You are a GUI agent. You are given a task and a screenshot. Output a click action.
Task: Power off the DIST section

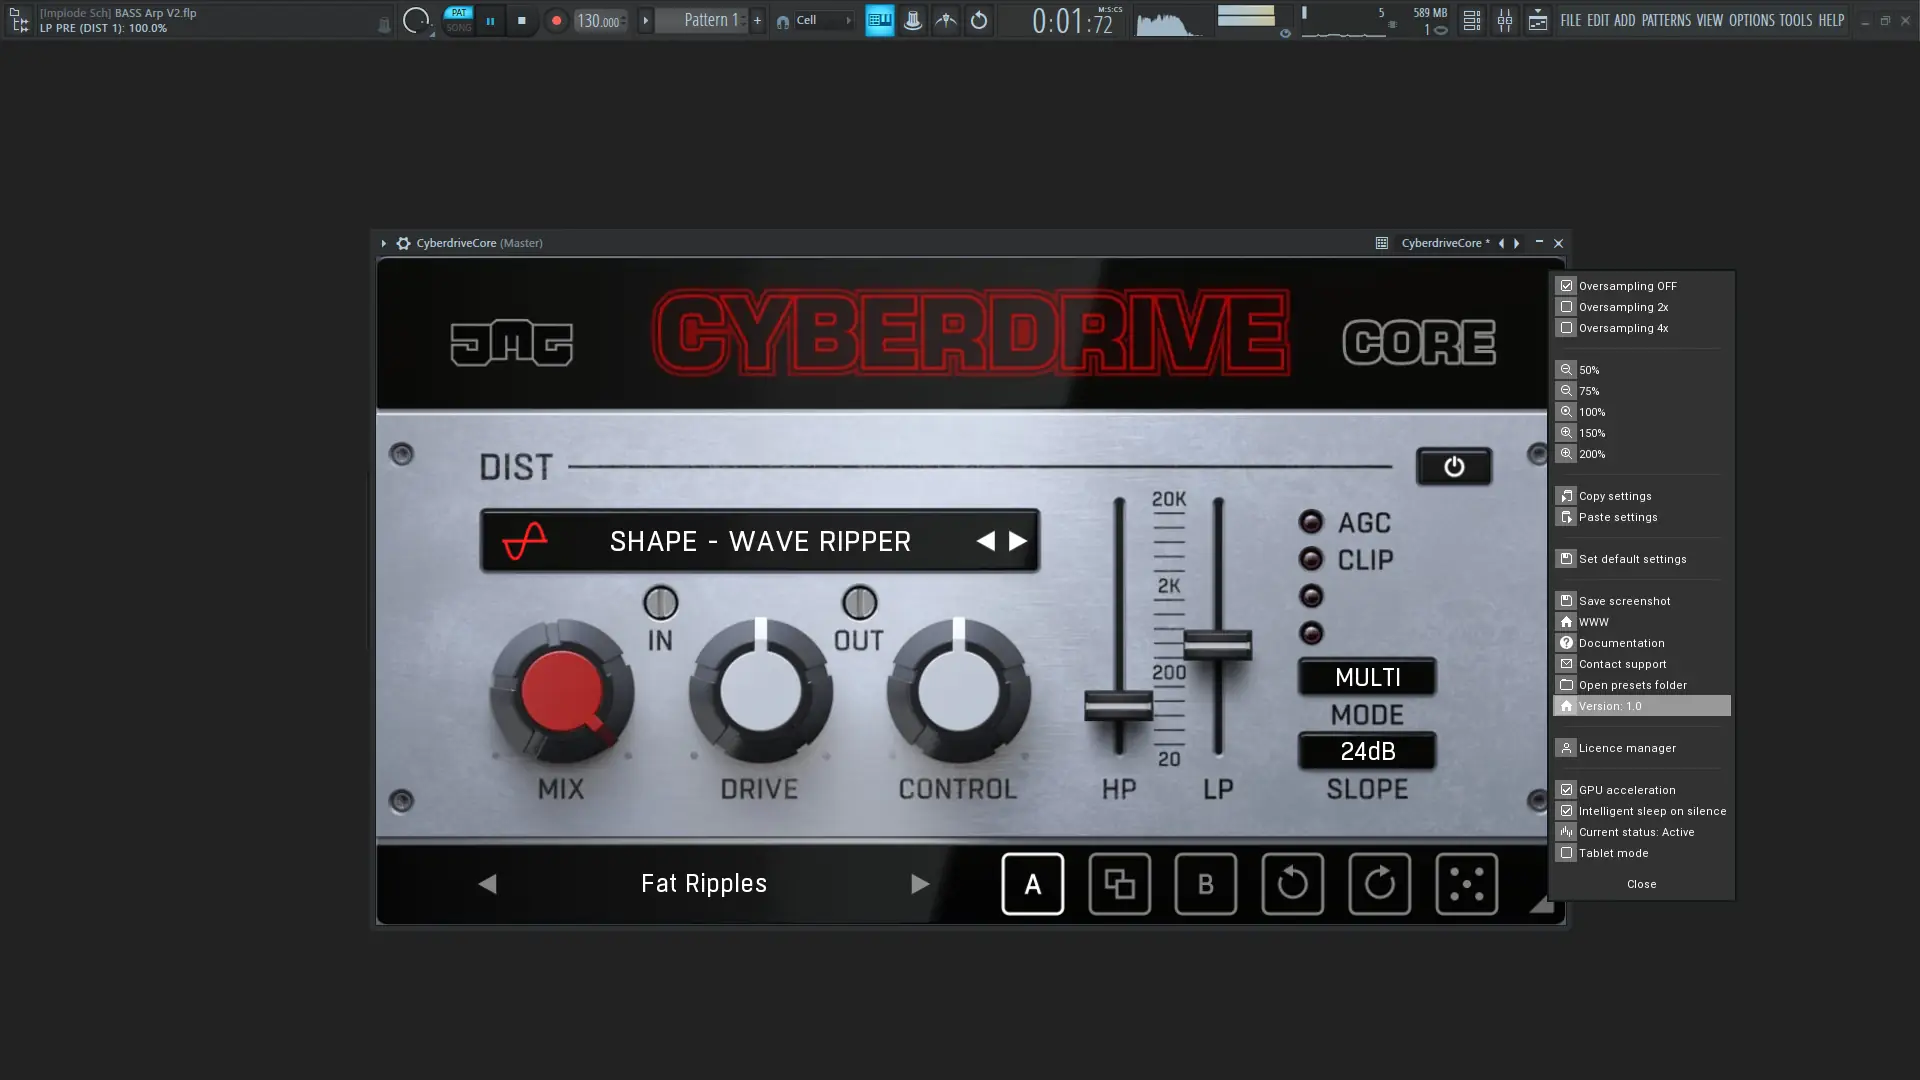point(1454,466)
